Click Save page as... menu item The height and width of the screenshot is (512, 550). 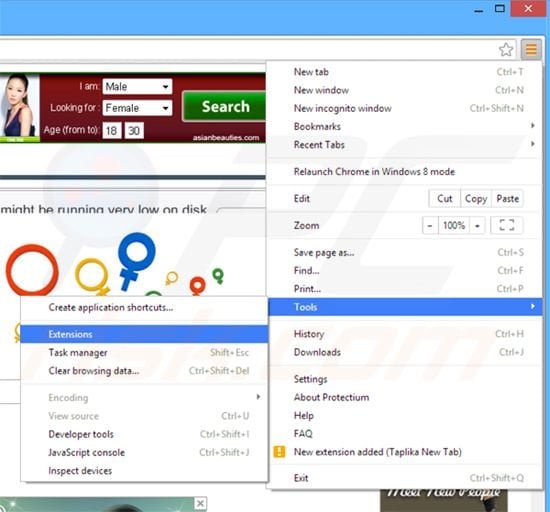(x=404, y=252)
